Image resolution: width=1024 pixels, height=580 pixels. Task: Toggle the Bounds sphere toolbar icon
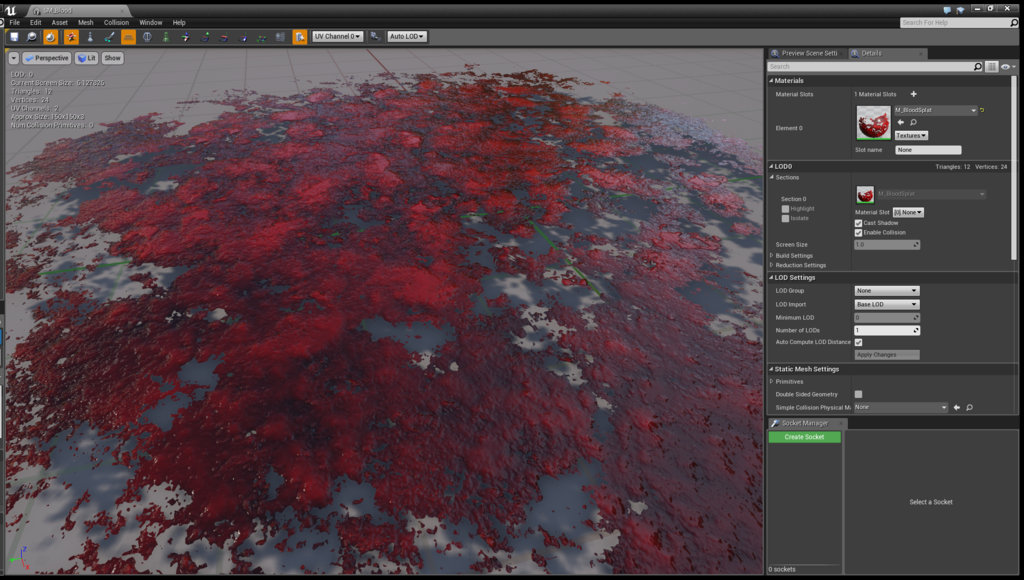click(148, 37)
